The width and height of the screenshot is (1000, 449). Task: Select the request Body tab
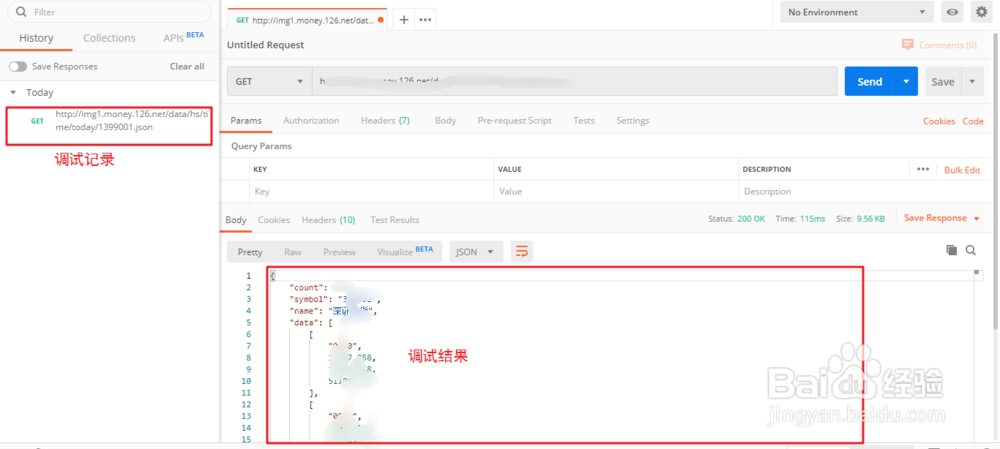pos(445,121)
